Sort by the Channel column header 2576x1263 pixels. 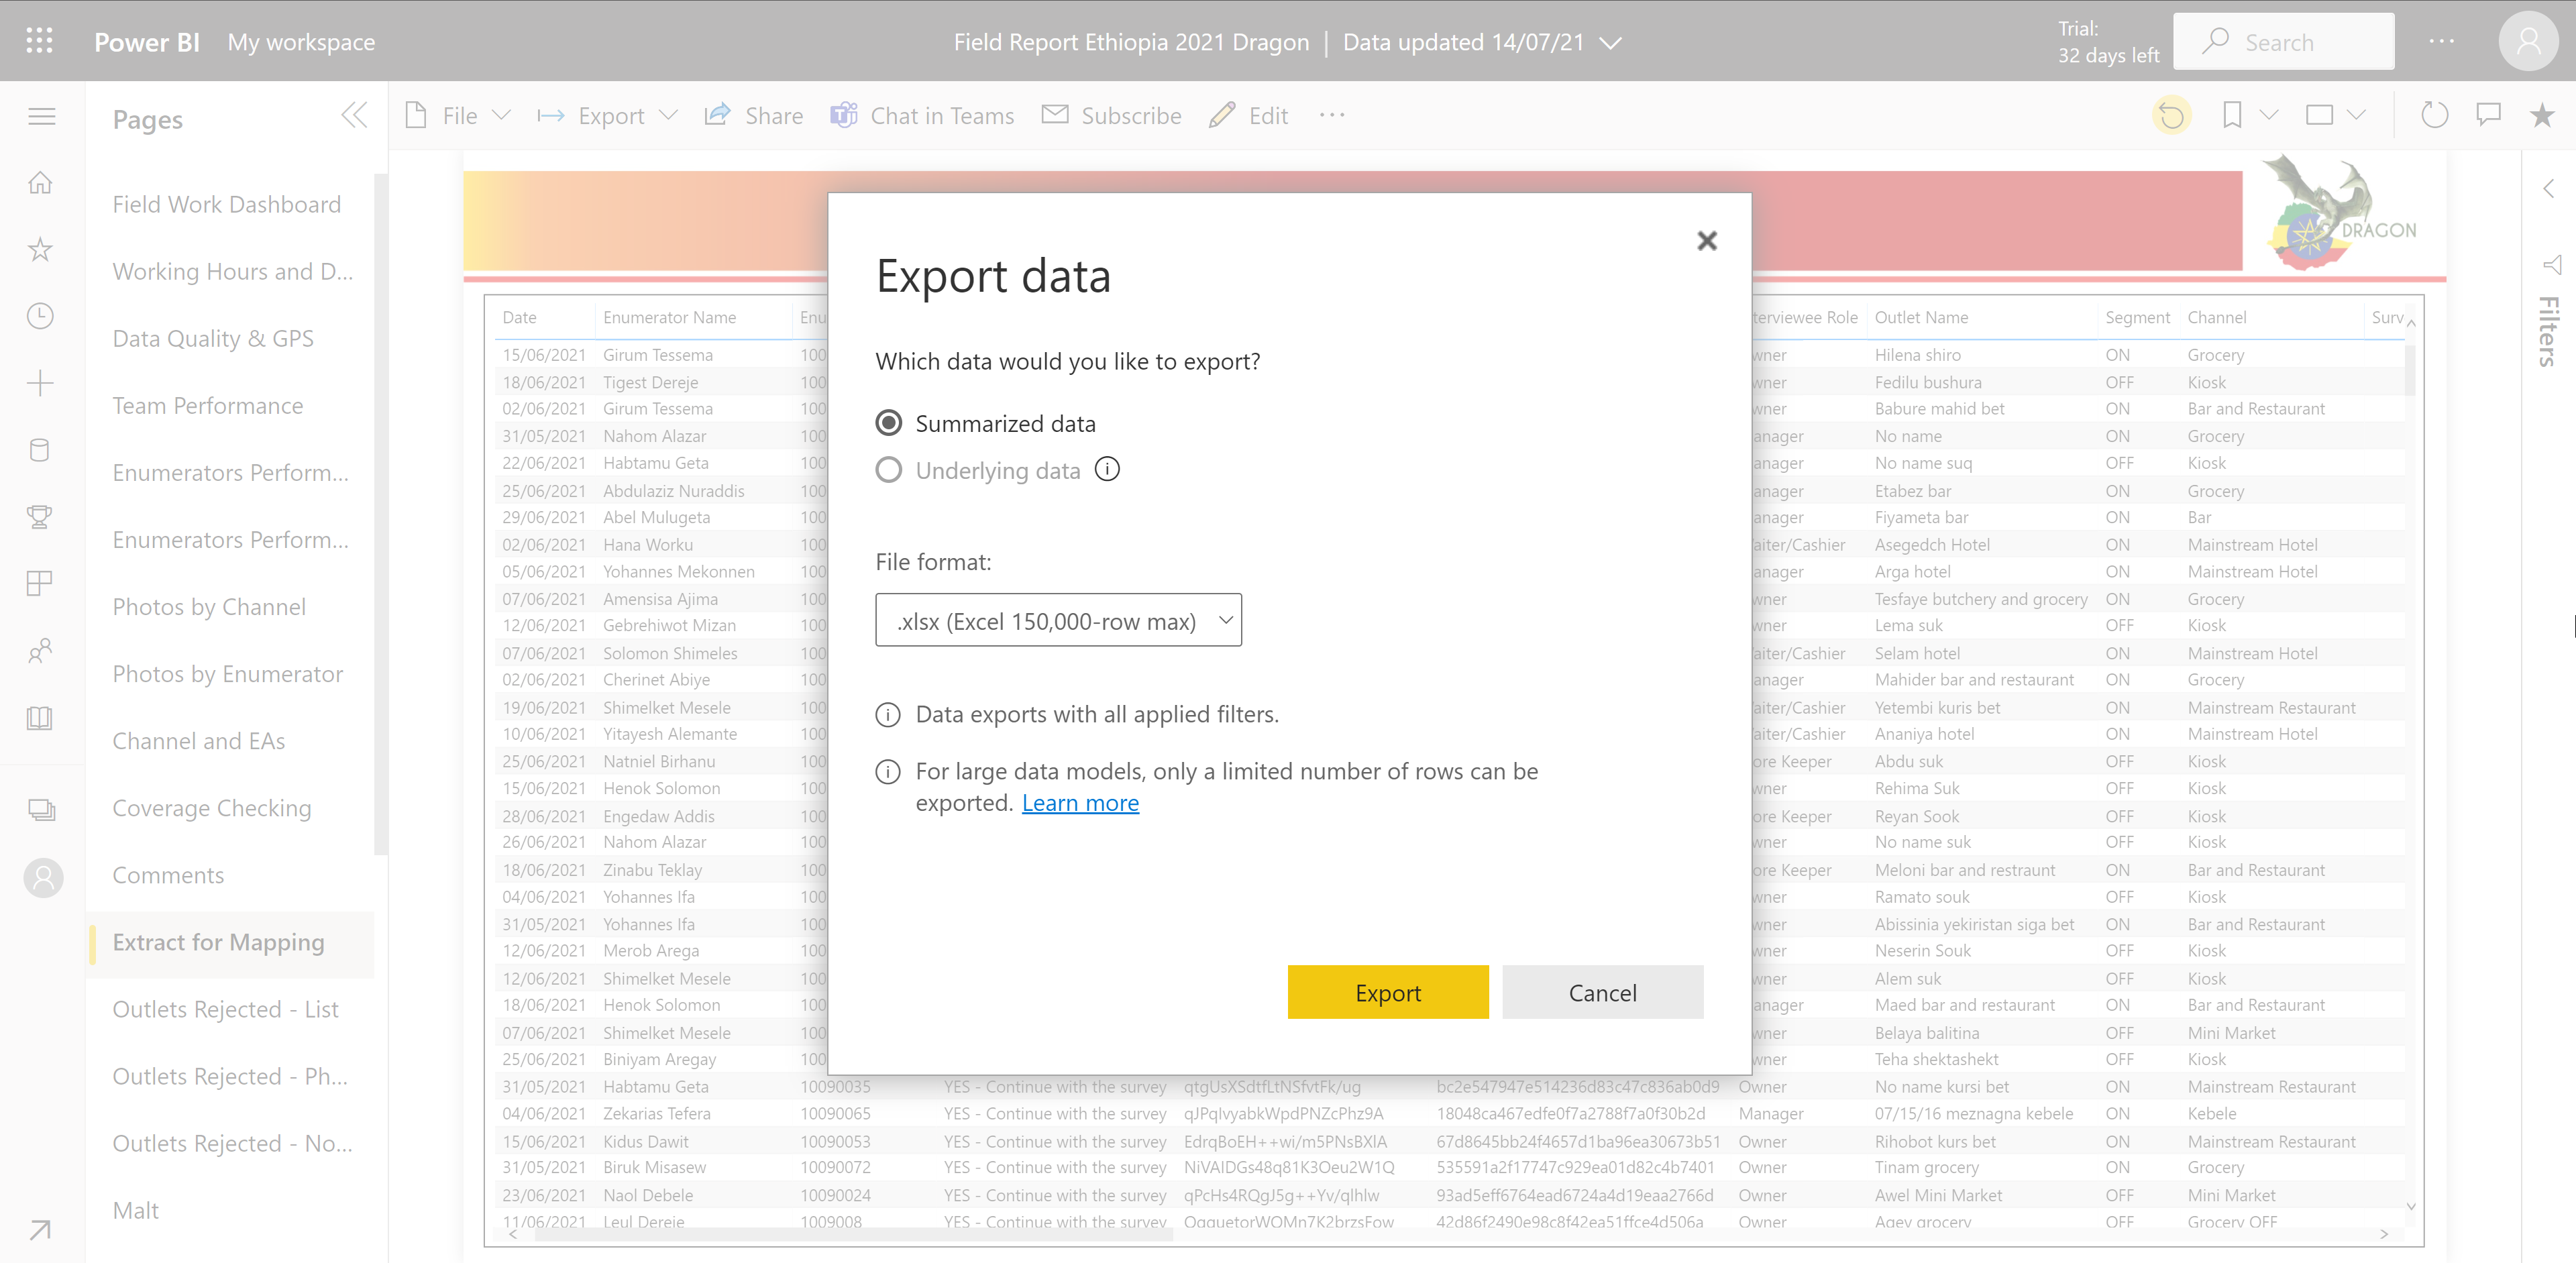pos(2216,317)
